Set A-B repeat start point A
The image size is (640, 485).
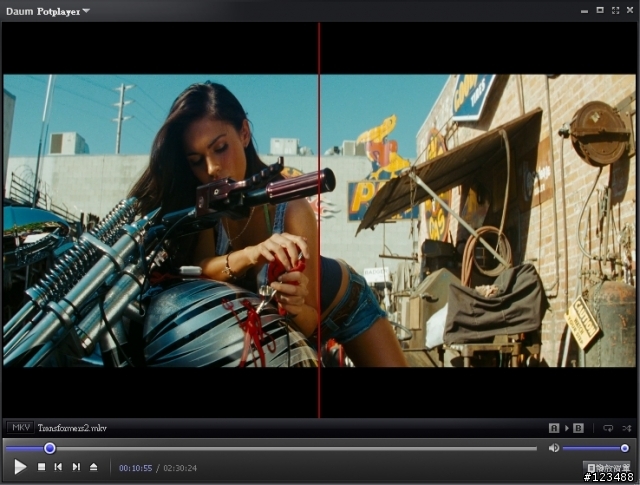[554, 428]
